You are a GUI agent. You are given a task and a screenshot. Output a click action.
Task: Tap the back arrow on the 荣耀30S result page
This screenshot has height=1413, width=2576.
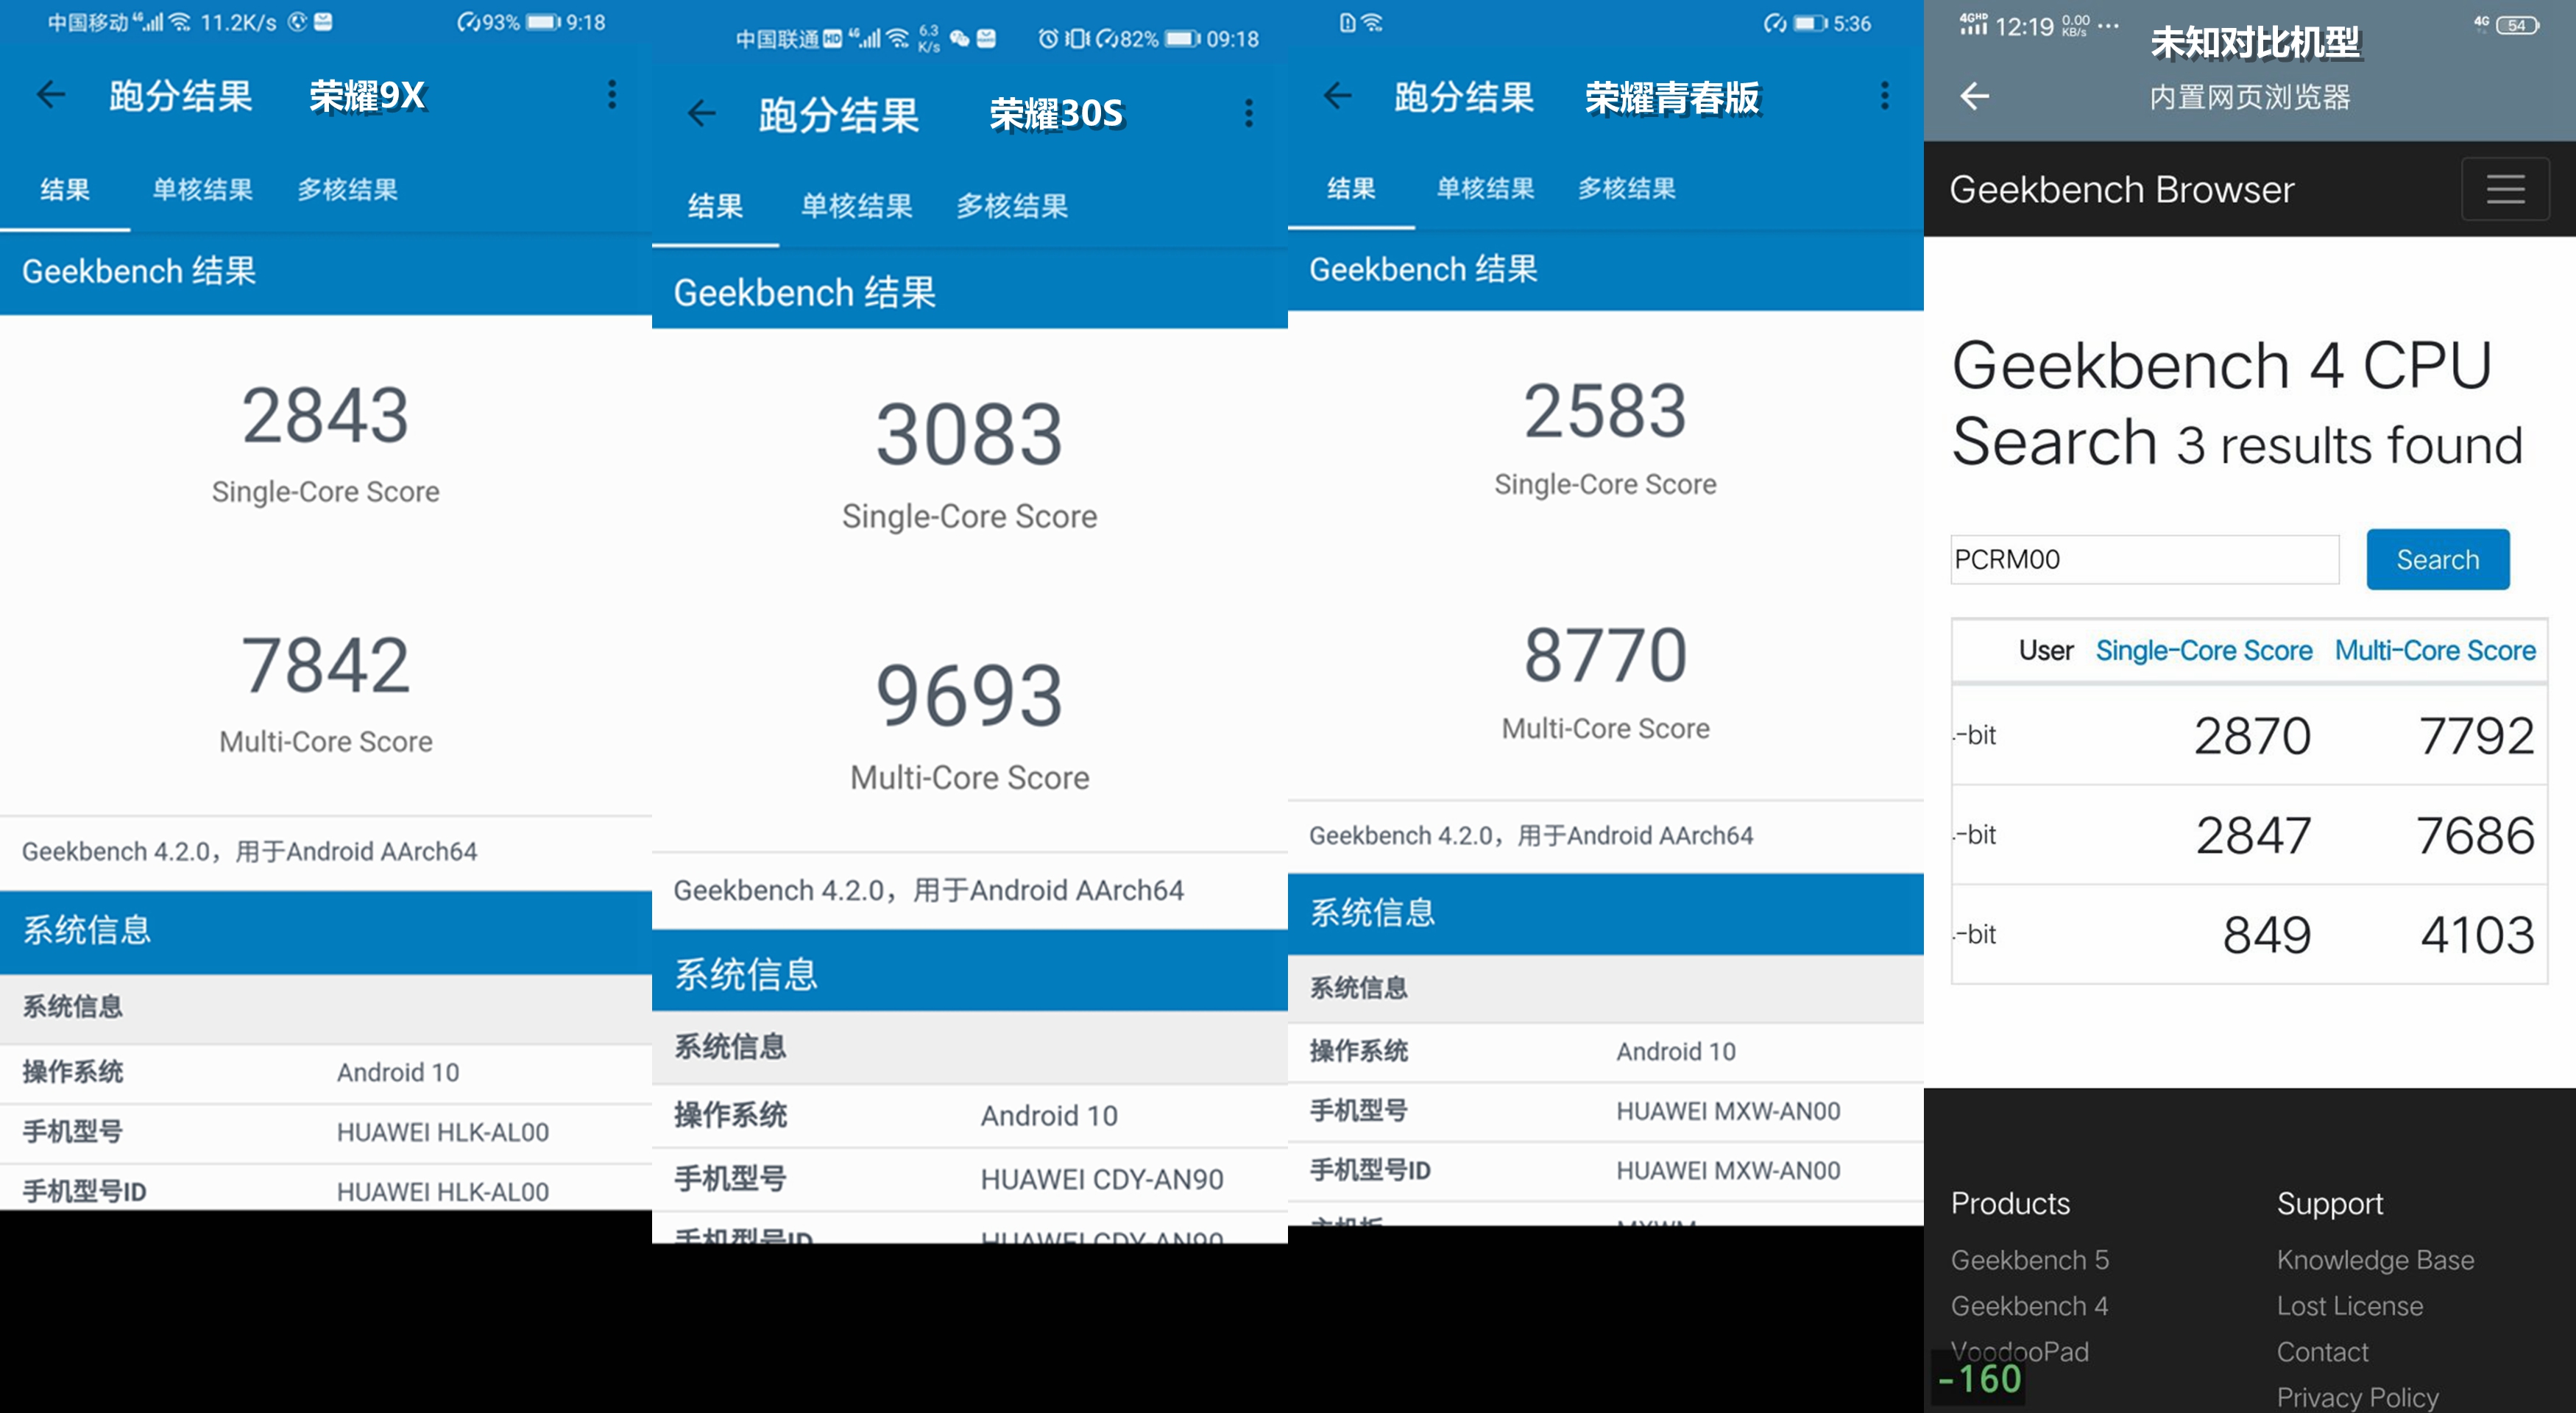[703, 113]
